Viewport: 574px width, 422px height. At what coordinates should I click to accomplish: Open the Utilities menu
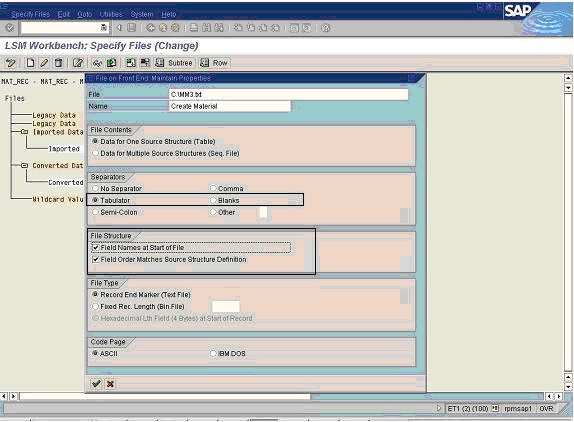tap(111, 14)
